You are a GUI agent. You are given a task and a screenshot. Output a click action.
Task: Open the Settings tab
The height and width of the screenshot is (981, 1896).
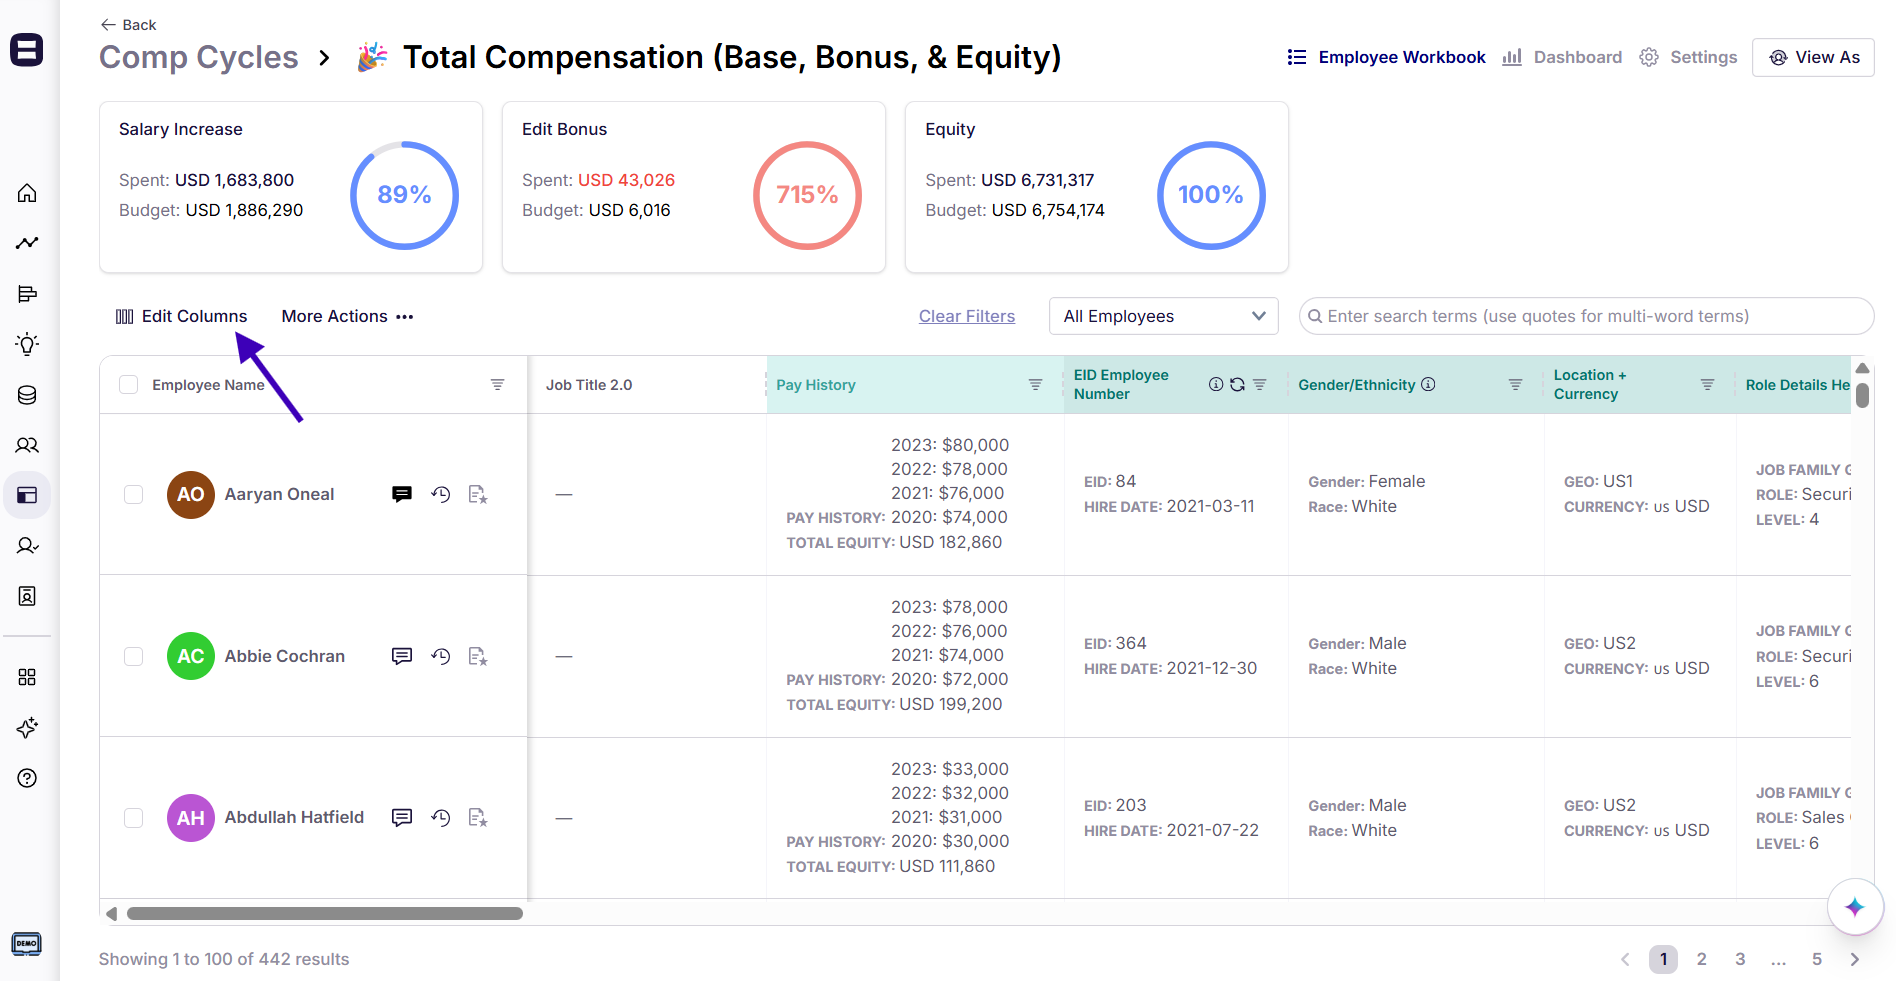(1689, 57)
